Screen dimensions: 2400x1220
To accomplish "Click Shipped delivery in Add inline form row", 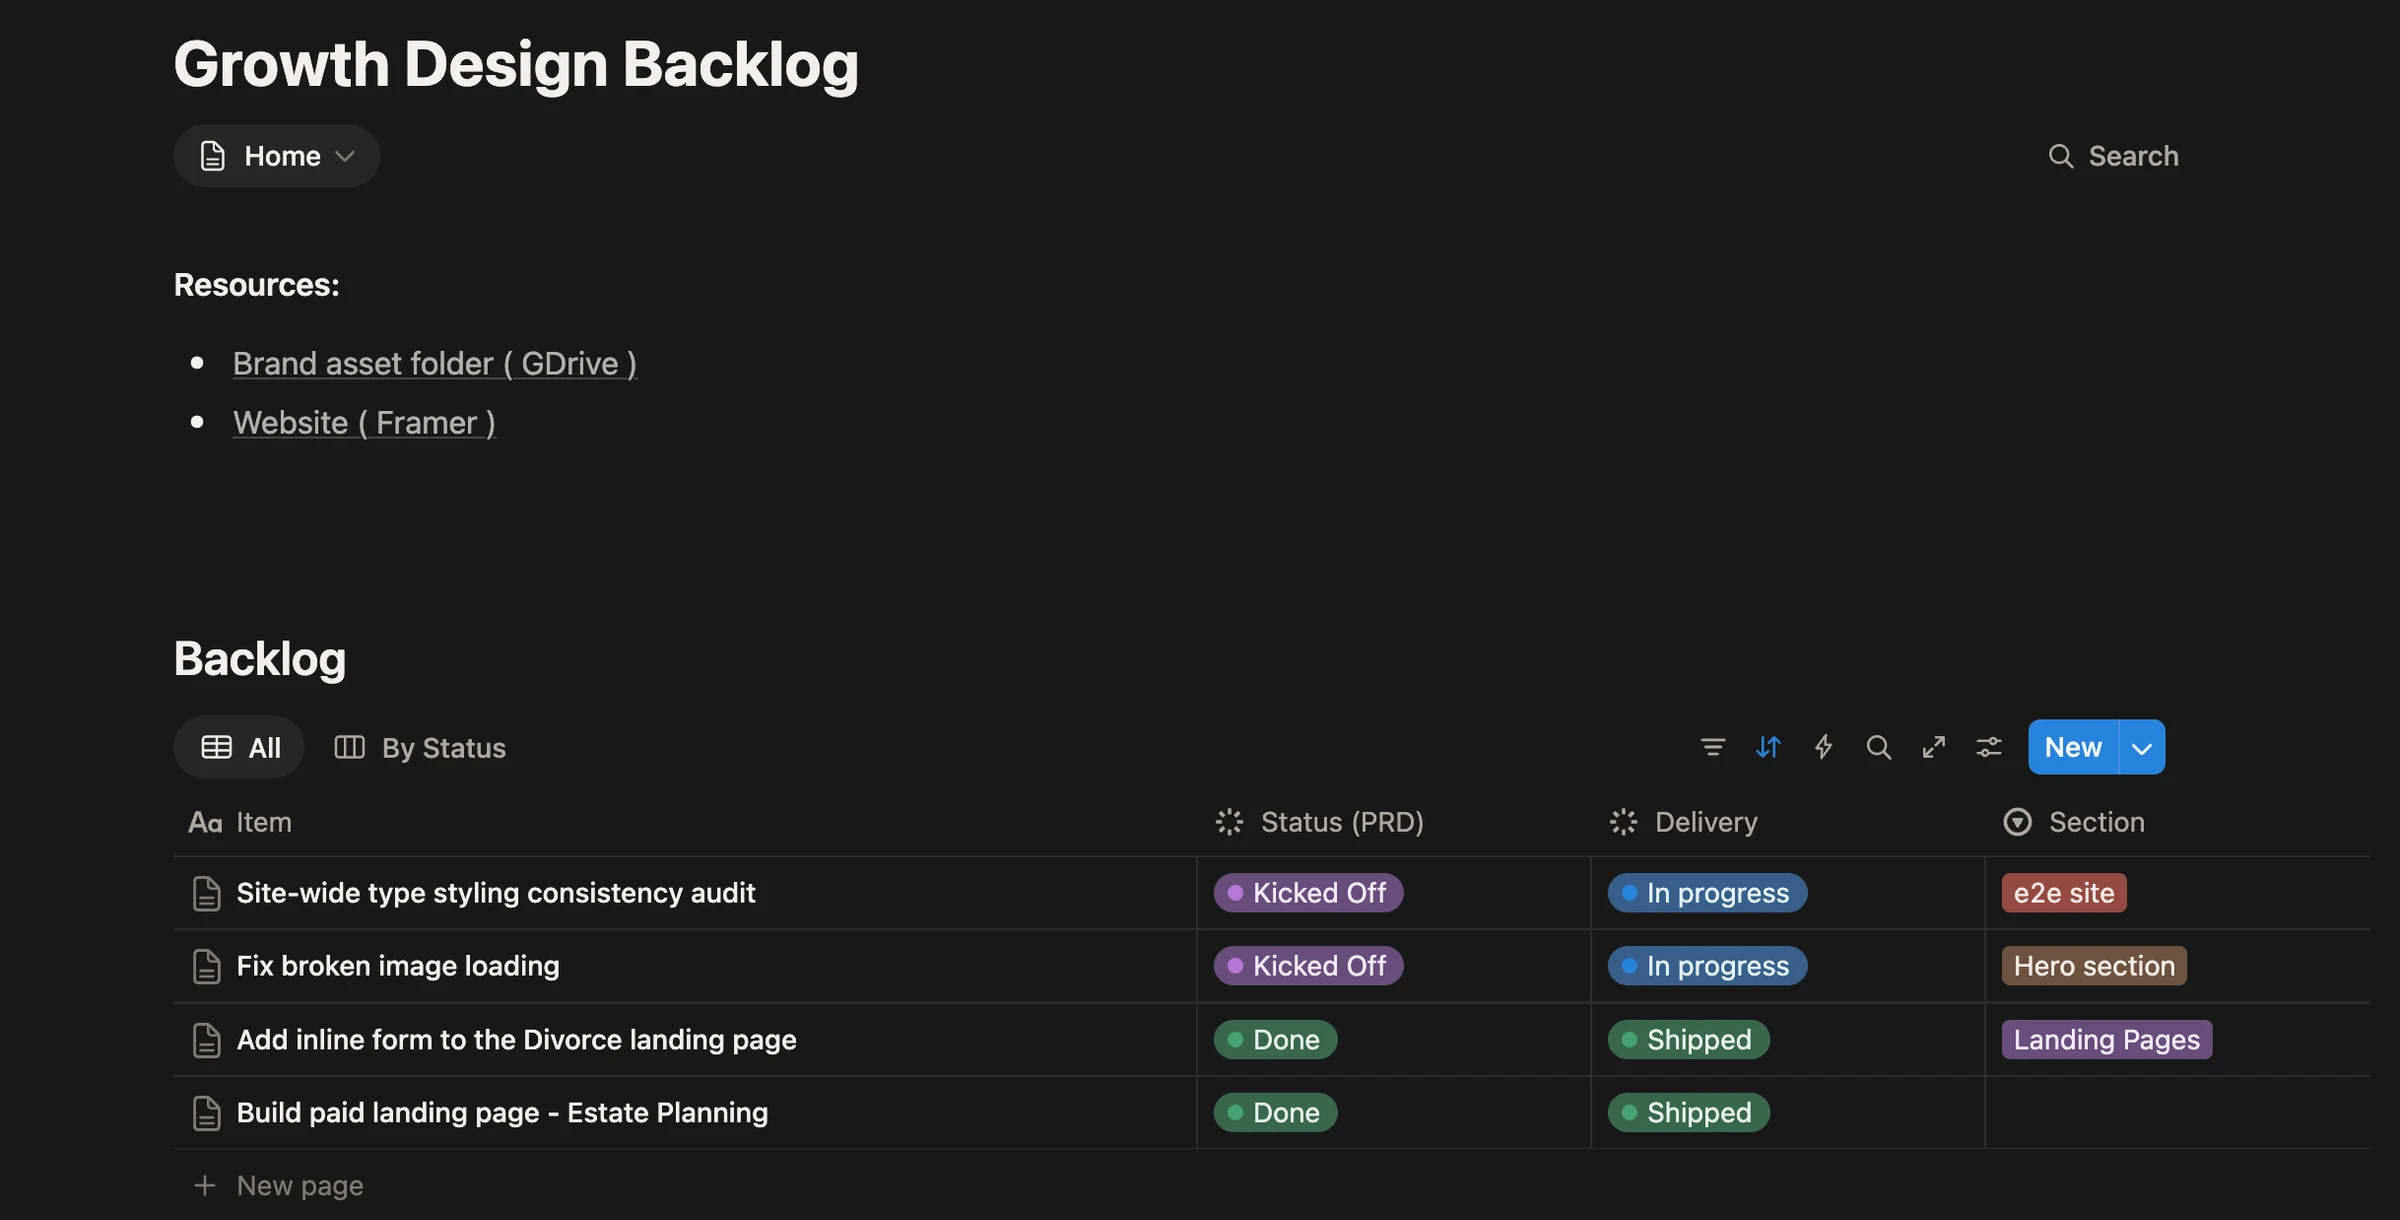I will click(x=1689, y=1040).
